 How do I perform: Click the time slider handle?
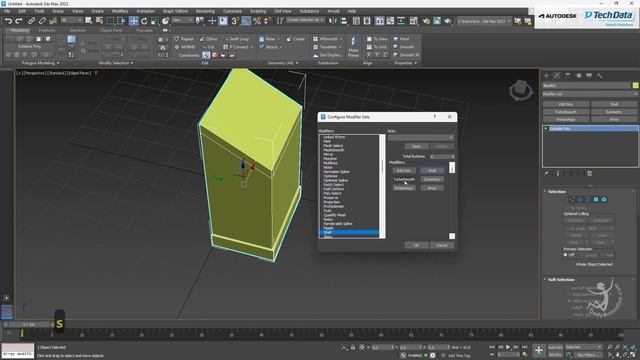(28, 324)
